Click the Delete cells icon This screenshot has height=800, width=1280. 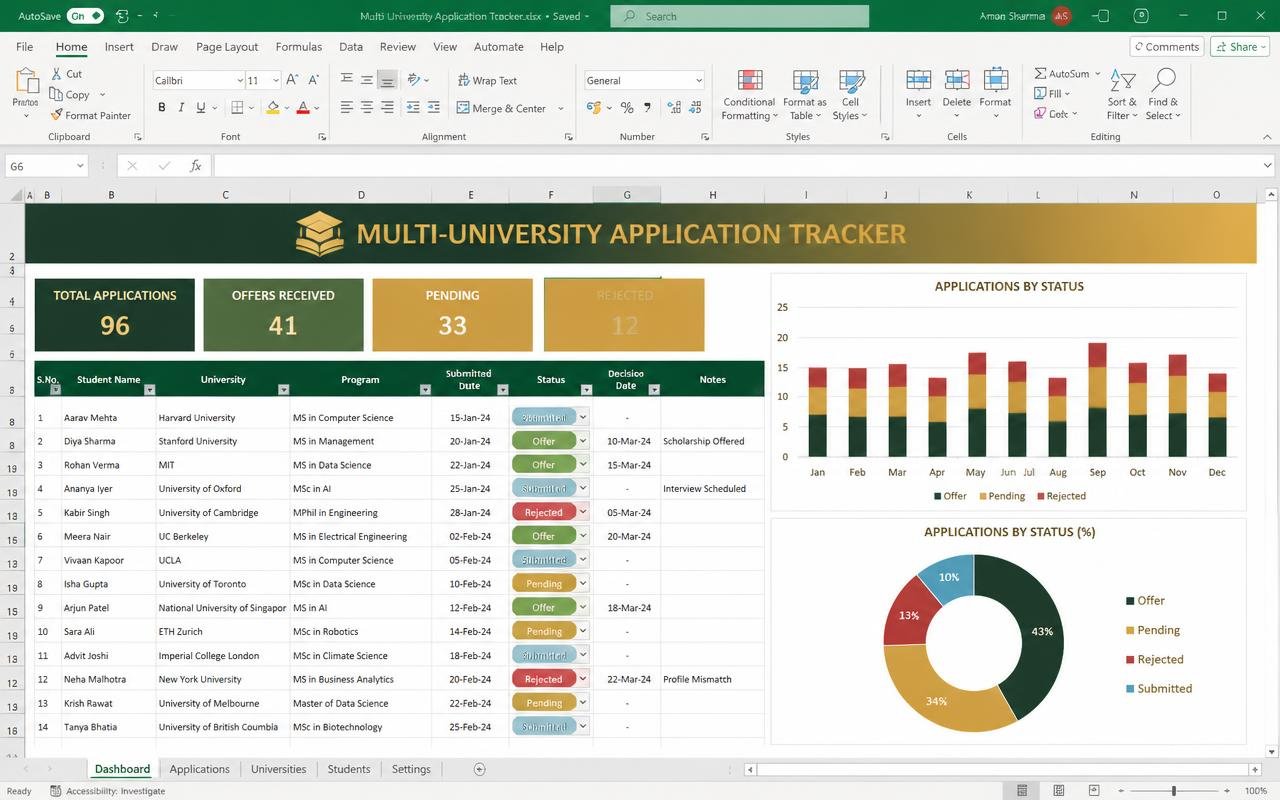[x=957, y=82]
